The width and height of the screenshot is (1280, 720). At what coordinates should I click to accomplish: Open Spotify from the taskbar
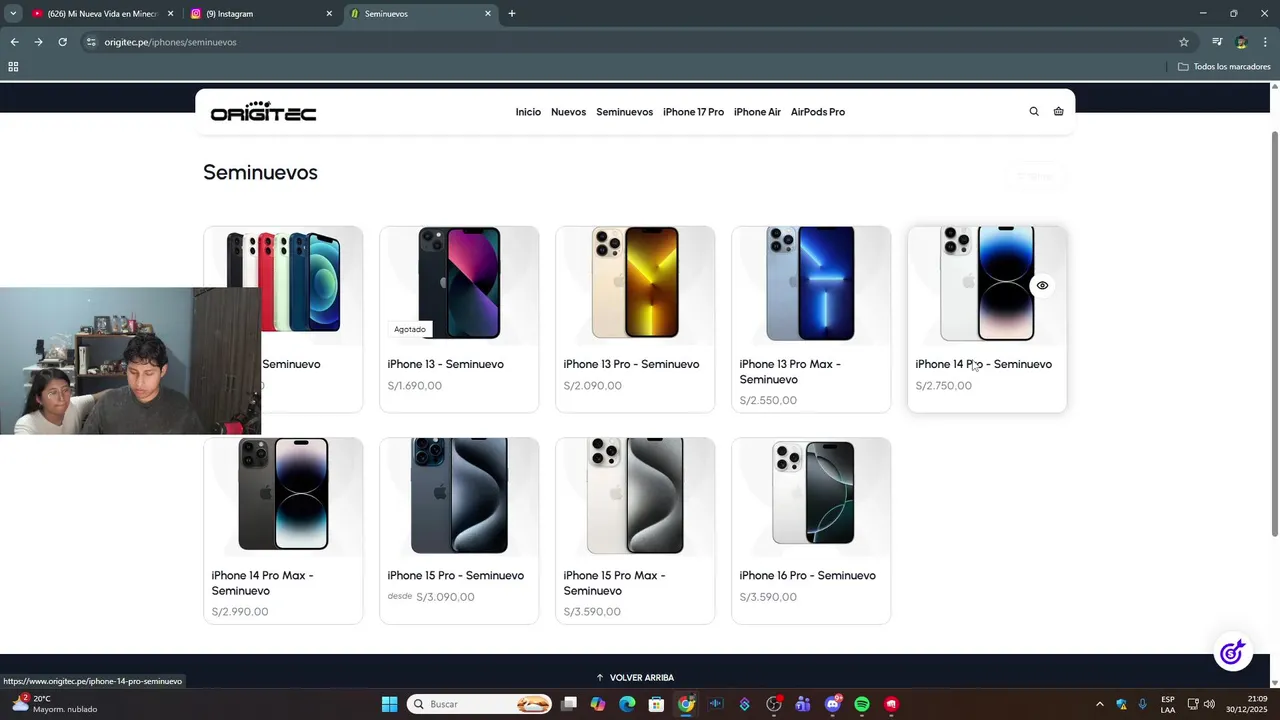pyautogui.click(x=862, y=704)
